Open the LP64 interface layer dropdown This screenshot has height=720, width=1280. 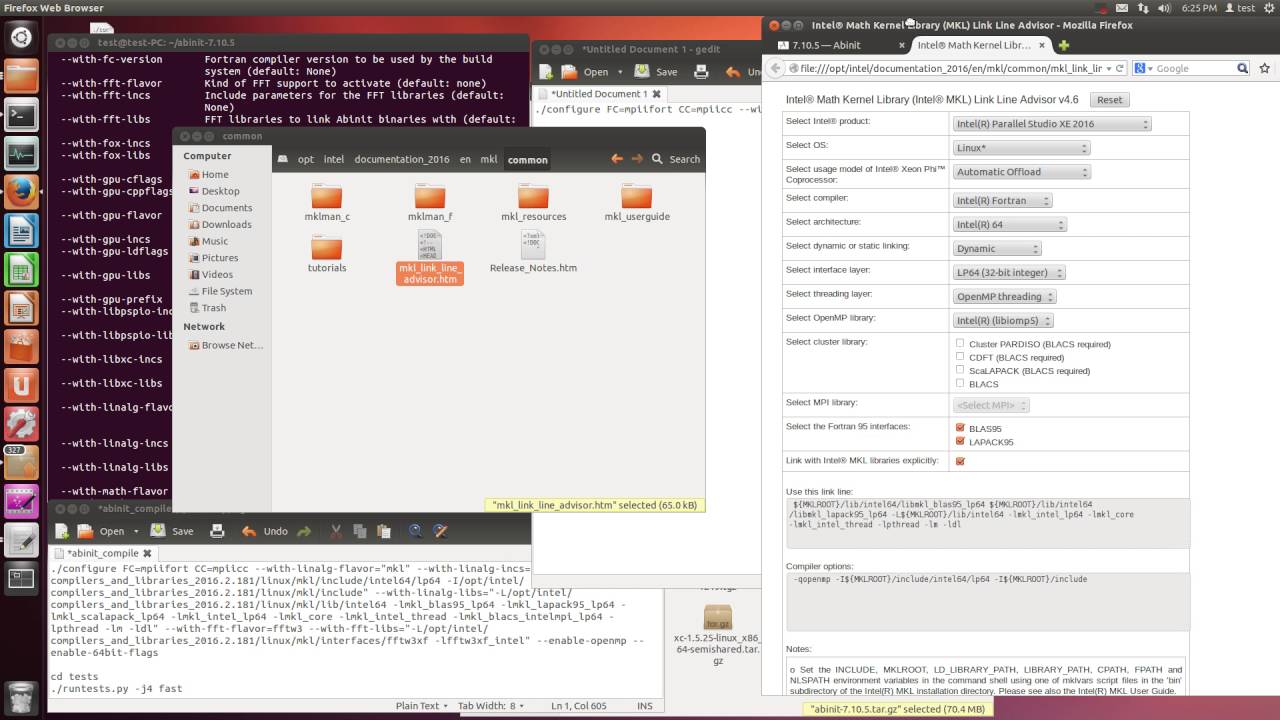1009,272
